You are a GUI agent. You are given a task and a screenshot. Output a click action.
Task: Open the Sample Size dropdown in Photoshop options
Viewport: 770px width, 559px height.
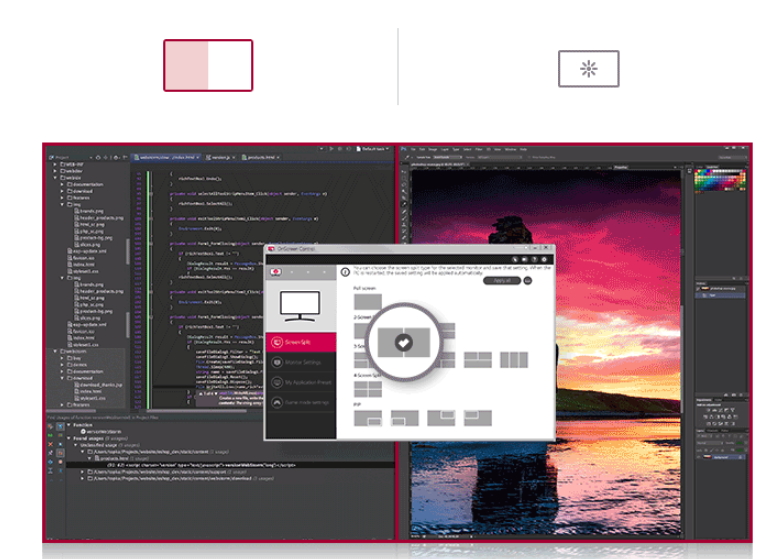446,157
